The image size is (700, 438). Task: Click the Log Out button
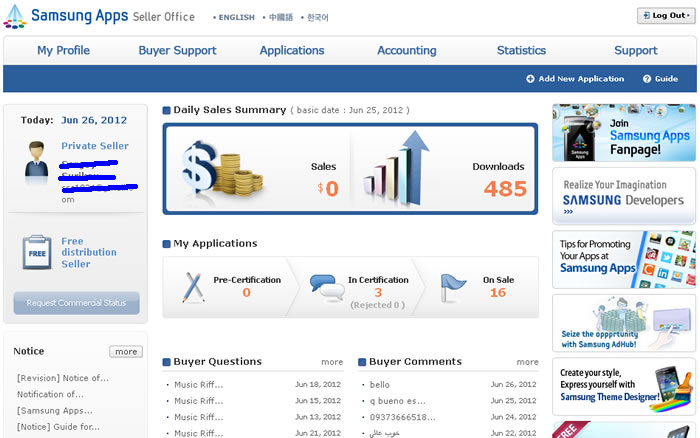coord(666,16)
